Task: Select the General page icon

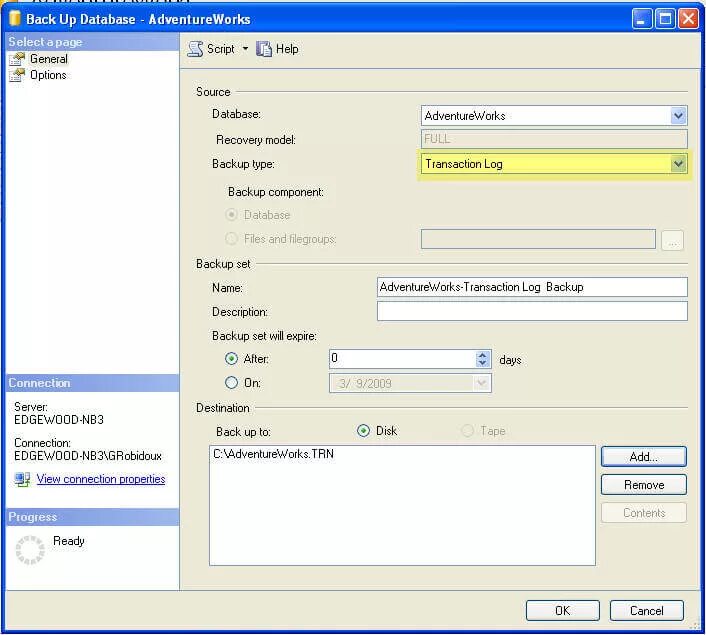Action: pos(17,59)
